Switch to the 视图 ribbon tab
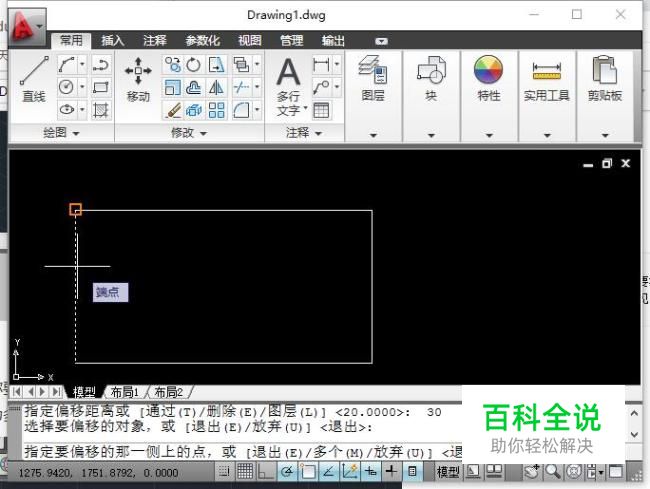The image size is (650, 489). click(x=250, y=41)
